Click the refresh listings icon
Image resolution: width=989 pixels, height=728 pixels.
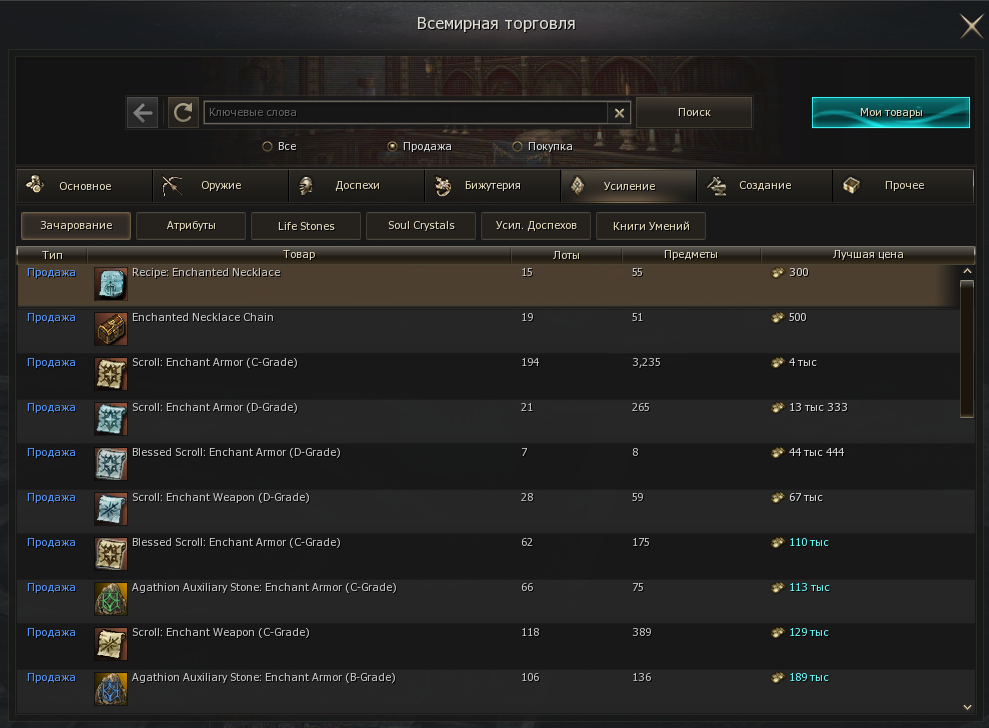(182, 113)
